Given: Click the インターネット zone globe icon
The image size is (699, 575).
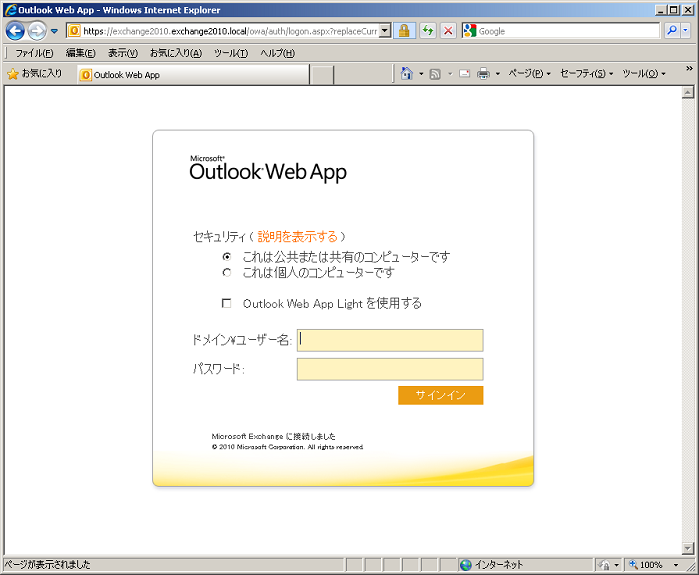Looking at the screenshot, I should coord(465,565).
